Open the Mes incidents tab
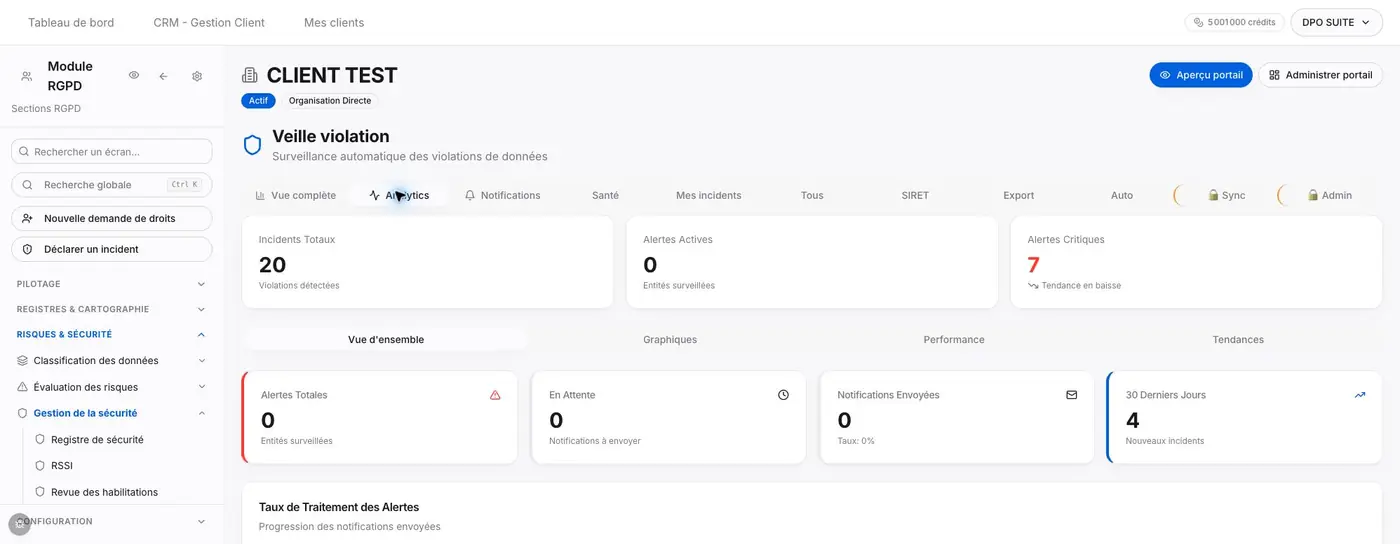Screen dimensions: 1400x544 tap(709, 195)
